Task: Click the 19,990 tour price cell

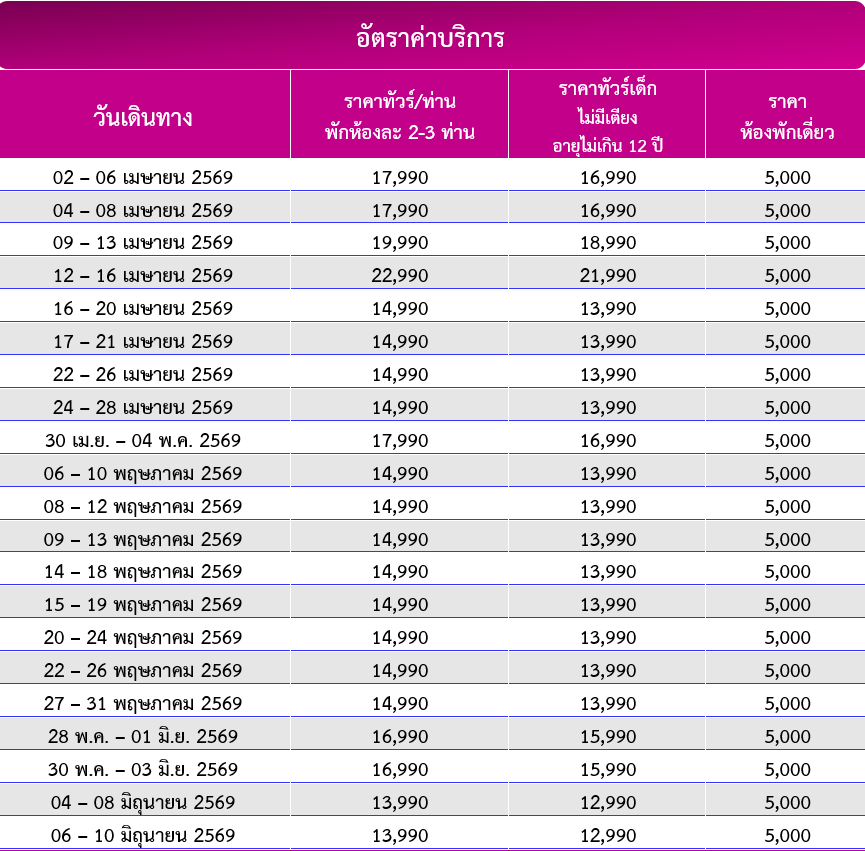Action: 400,243
